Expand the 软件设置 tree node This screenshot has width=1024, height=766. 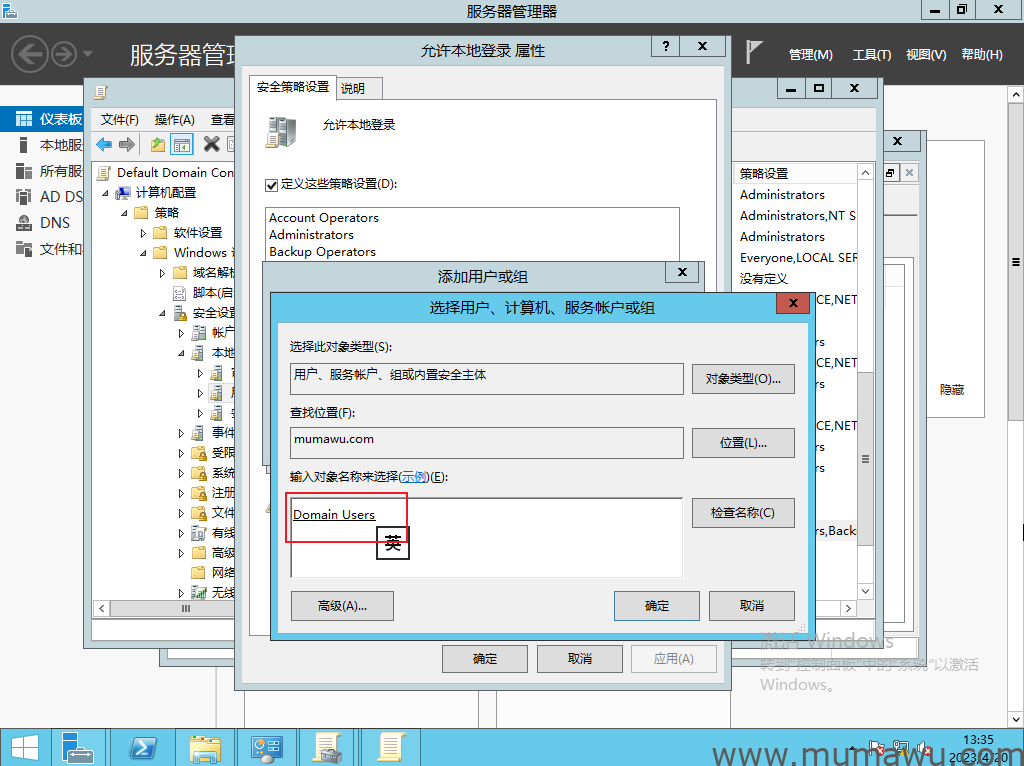[144, 233]
